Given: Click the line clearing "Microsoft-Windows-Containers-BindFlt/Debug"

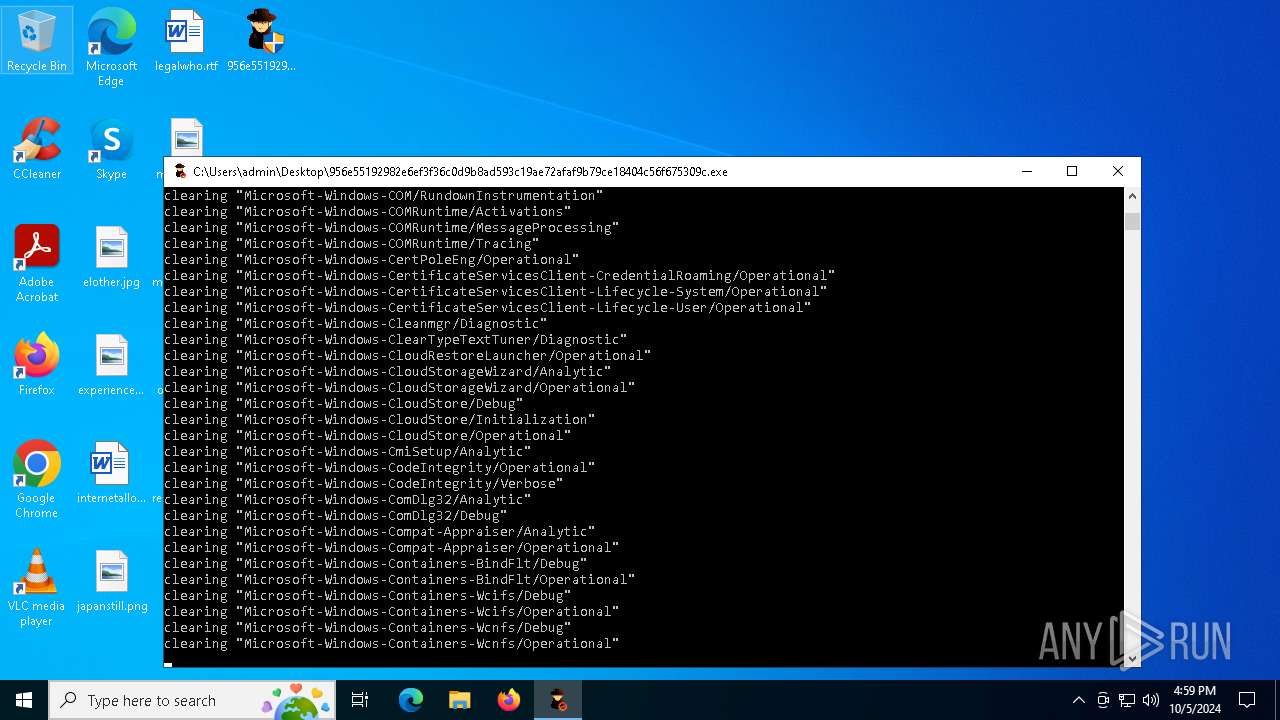Looking at the screenshot, I should [x=376, y=563].
